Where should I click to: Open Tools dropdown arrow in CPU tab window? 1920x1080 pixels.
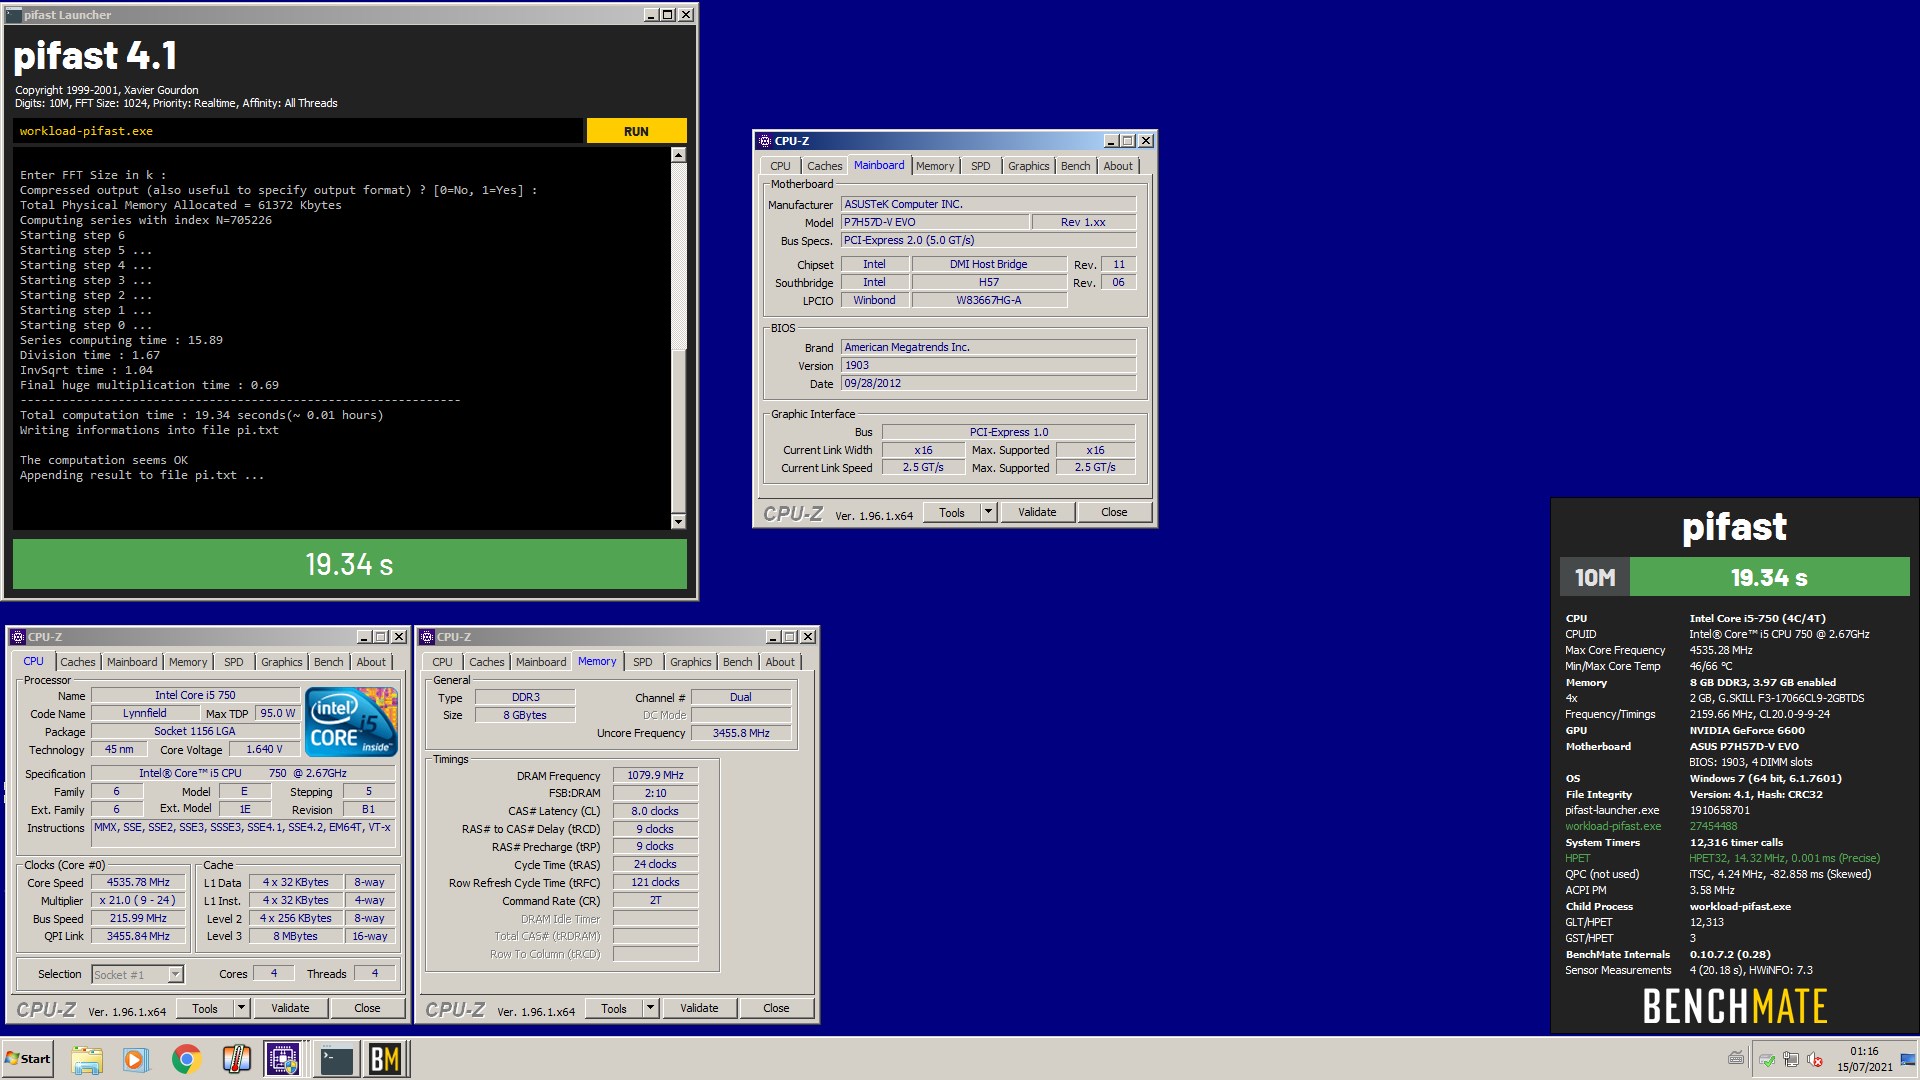[241, 1008]
